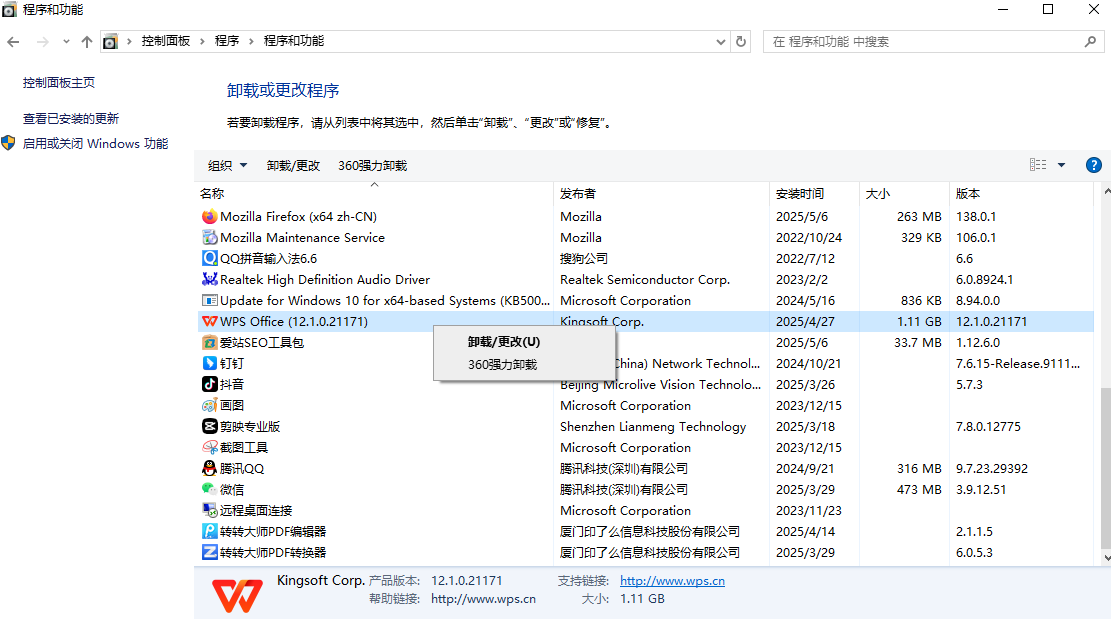Open the support link http://www.wps.cn
Viewport: 1111px width, 619px height.
tap(672, 581)
